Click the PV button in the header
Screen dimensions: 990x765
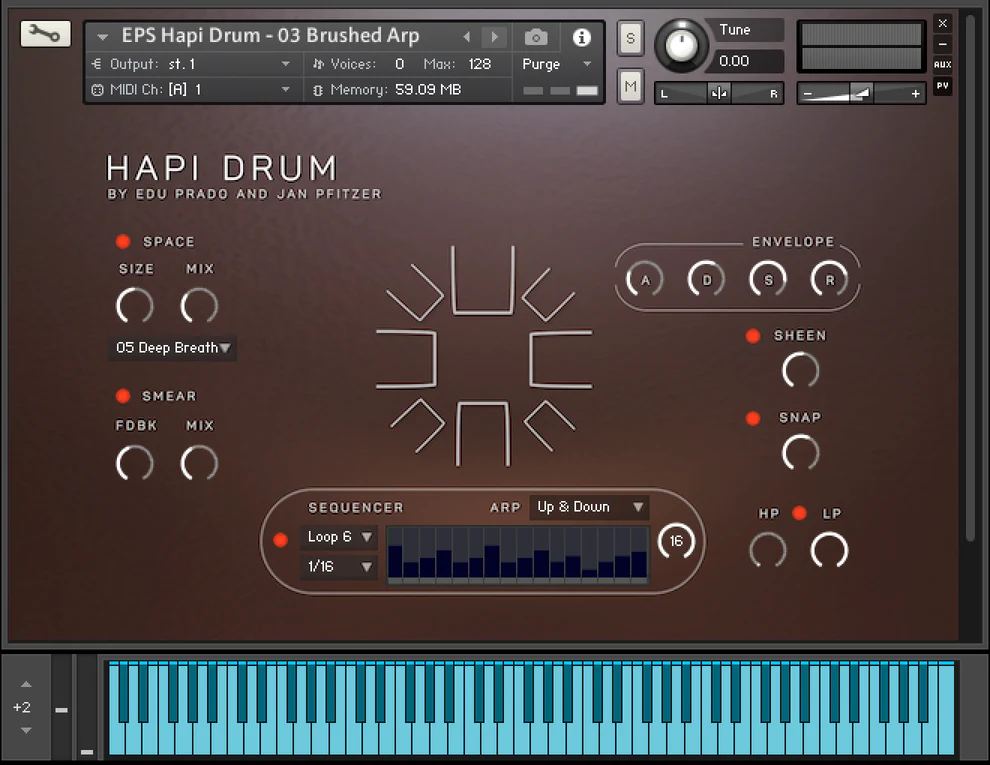[x=942, y=86]
